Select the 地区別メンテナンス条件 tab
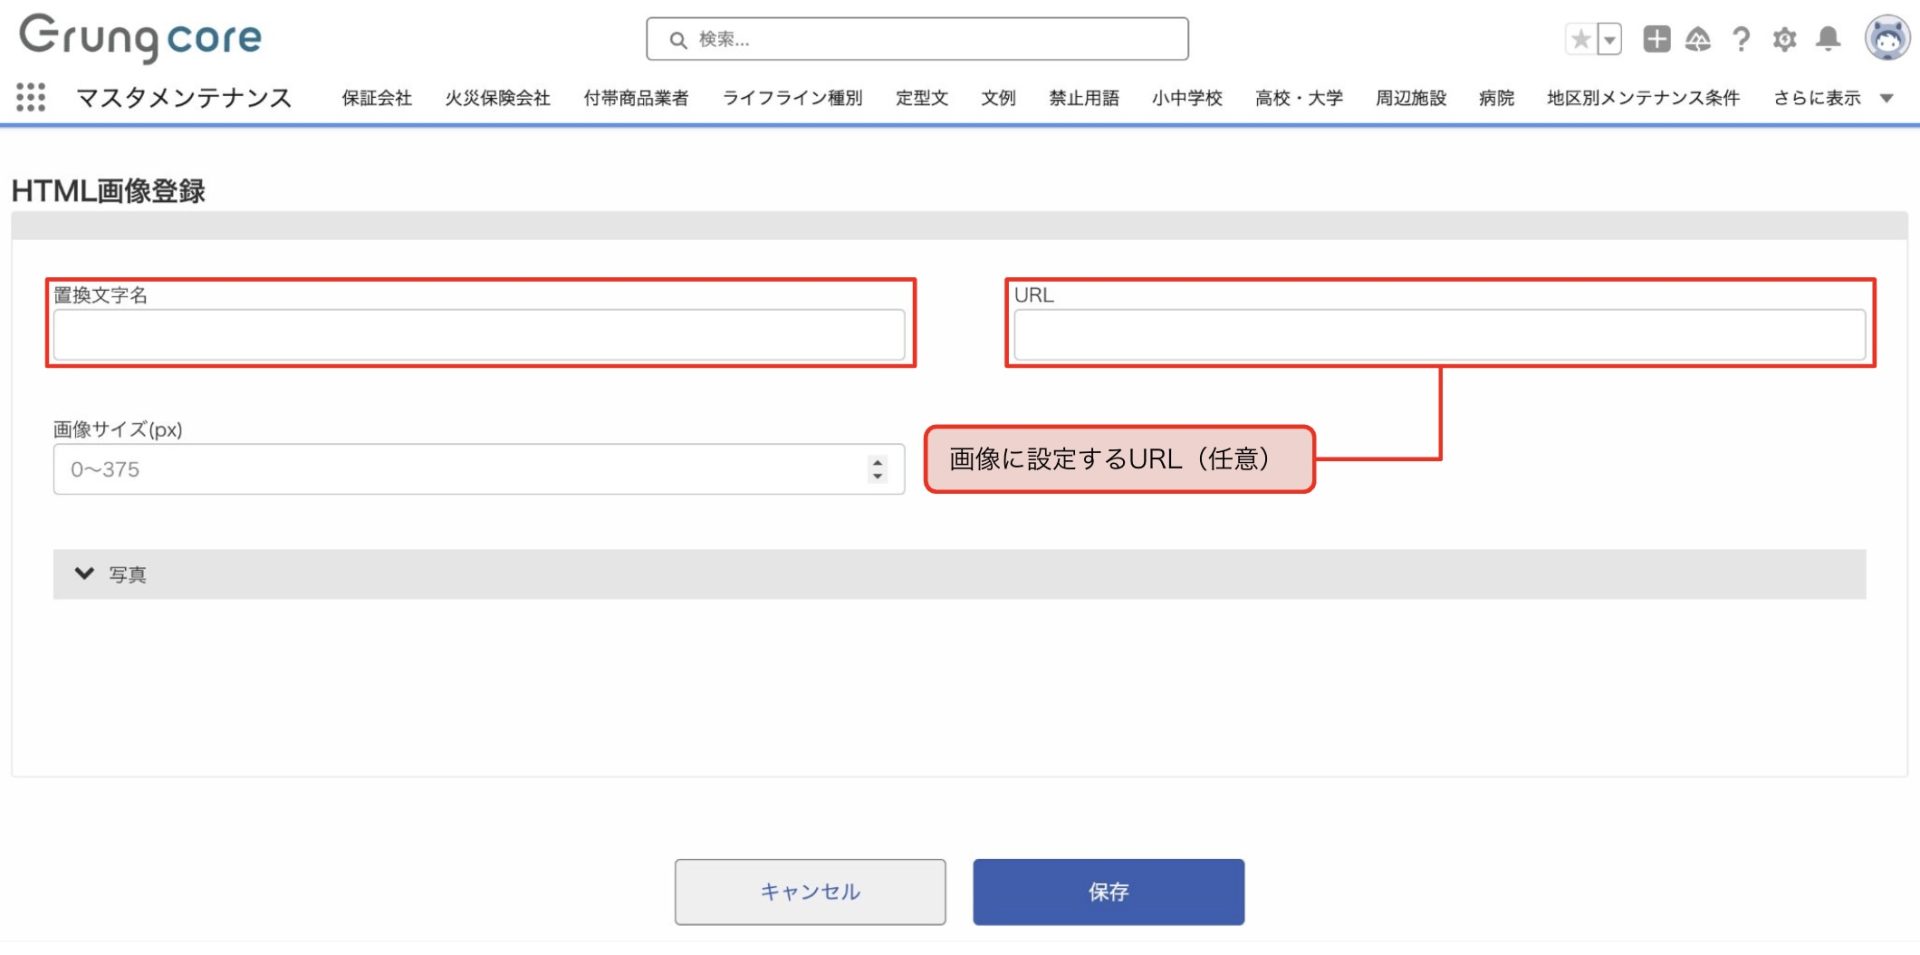The height and width of the screenshot is (955, 1920). click(x=1642, y=98)
